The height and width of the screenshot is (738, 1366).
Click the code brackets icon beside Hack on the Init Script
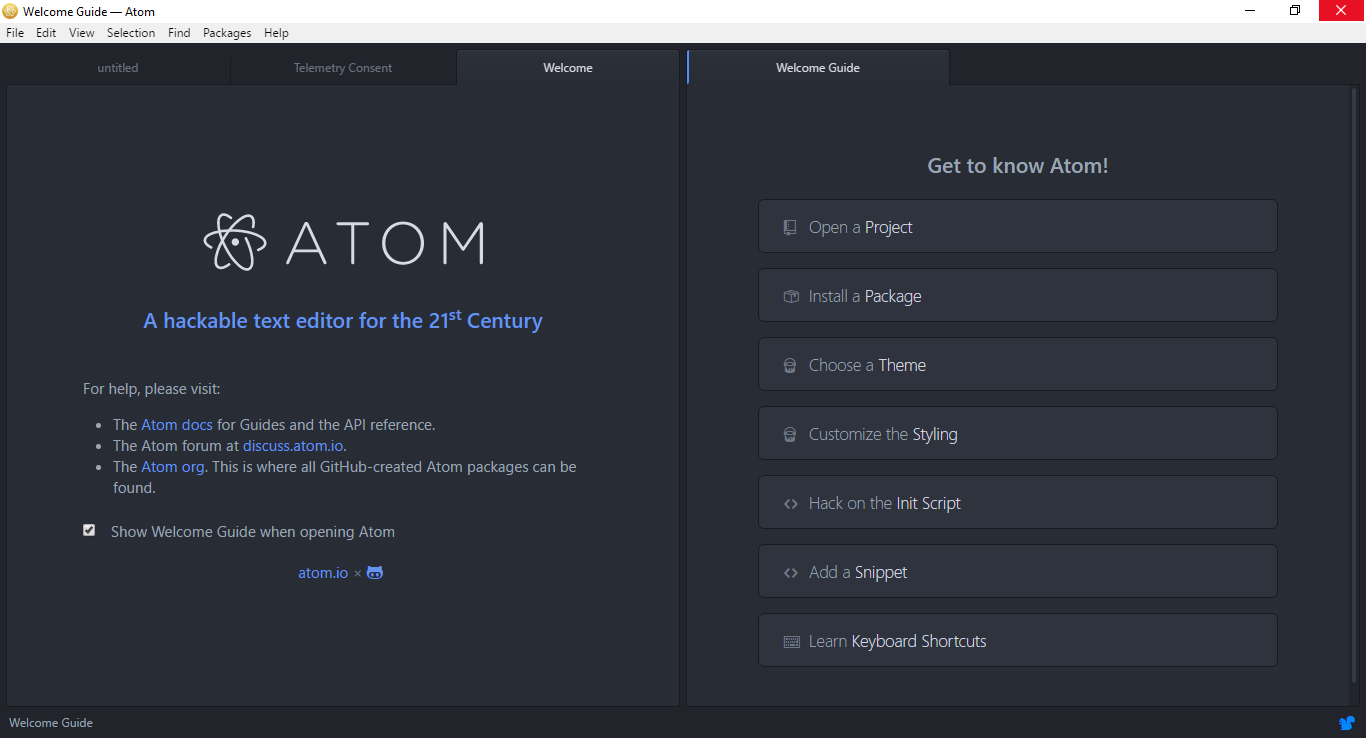coord(790,504)
